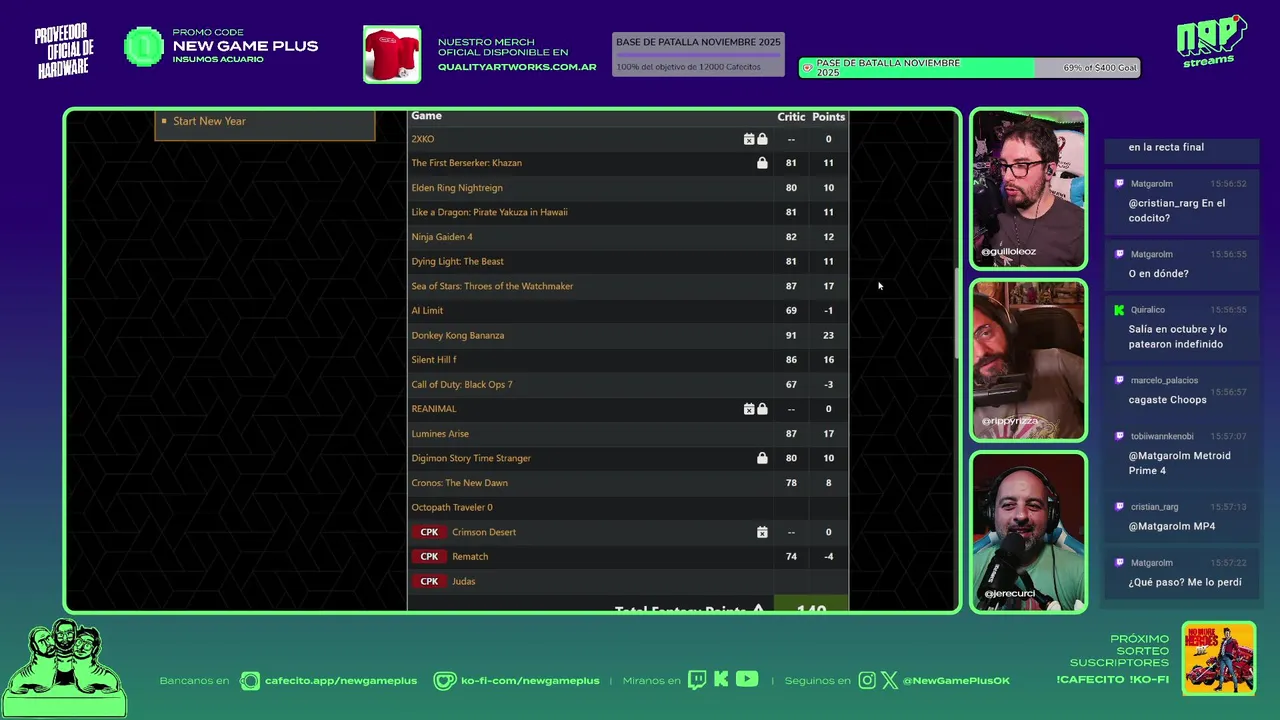Click chat badge next to tobiiwannkenobi

point(1119,436)
